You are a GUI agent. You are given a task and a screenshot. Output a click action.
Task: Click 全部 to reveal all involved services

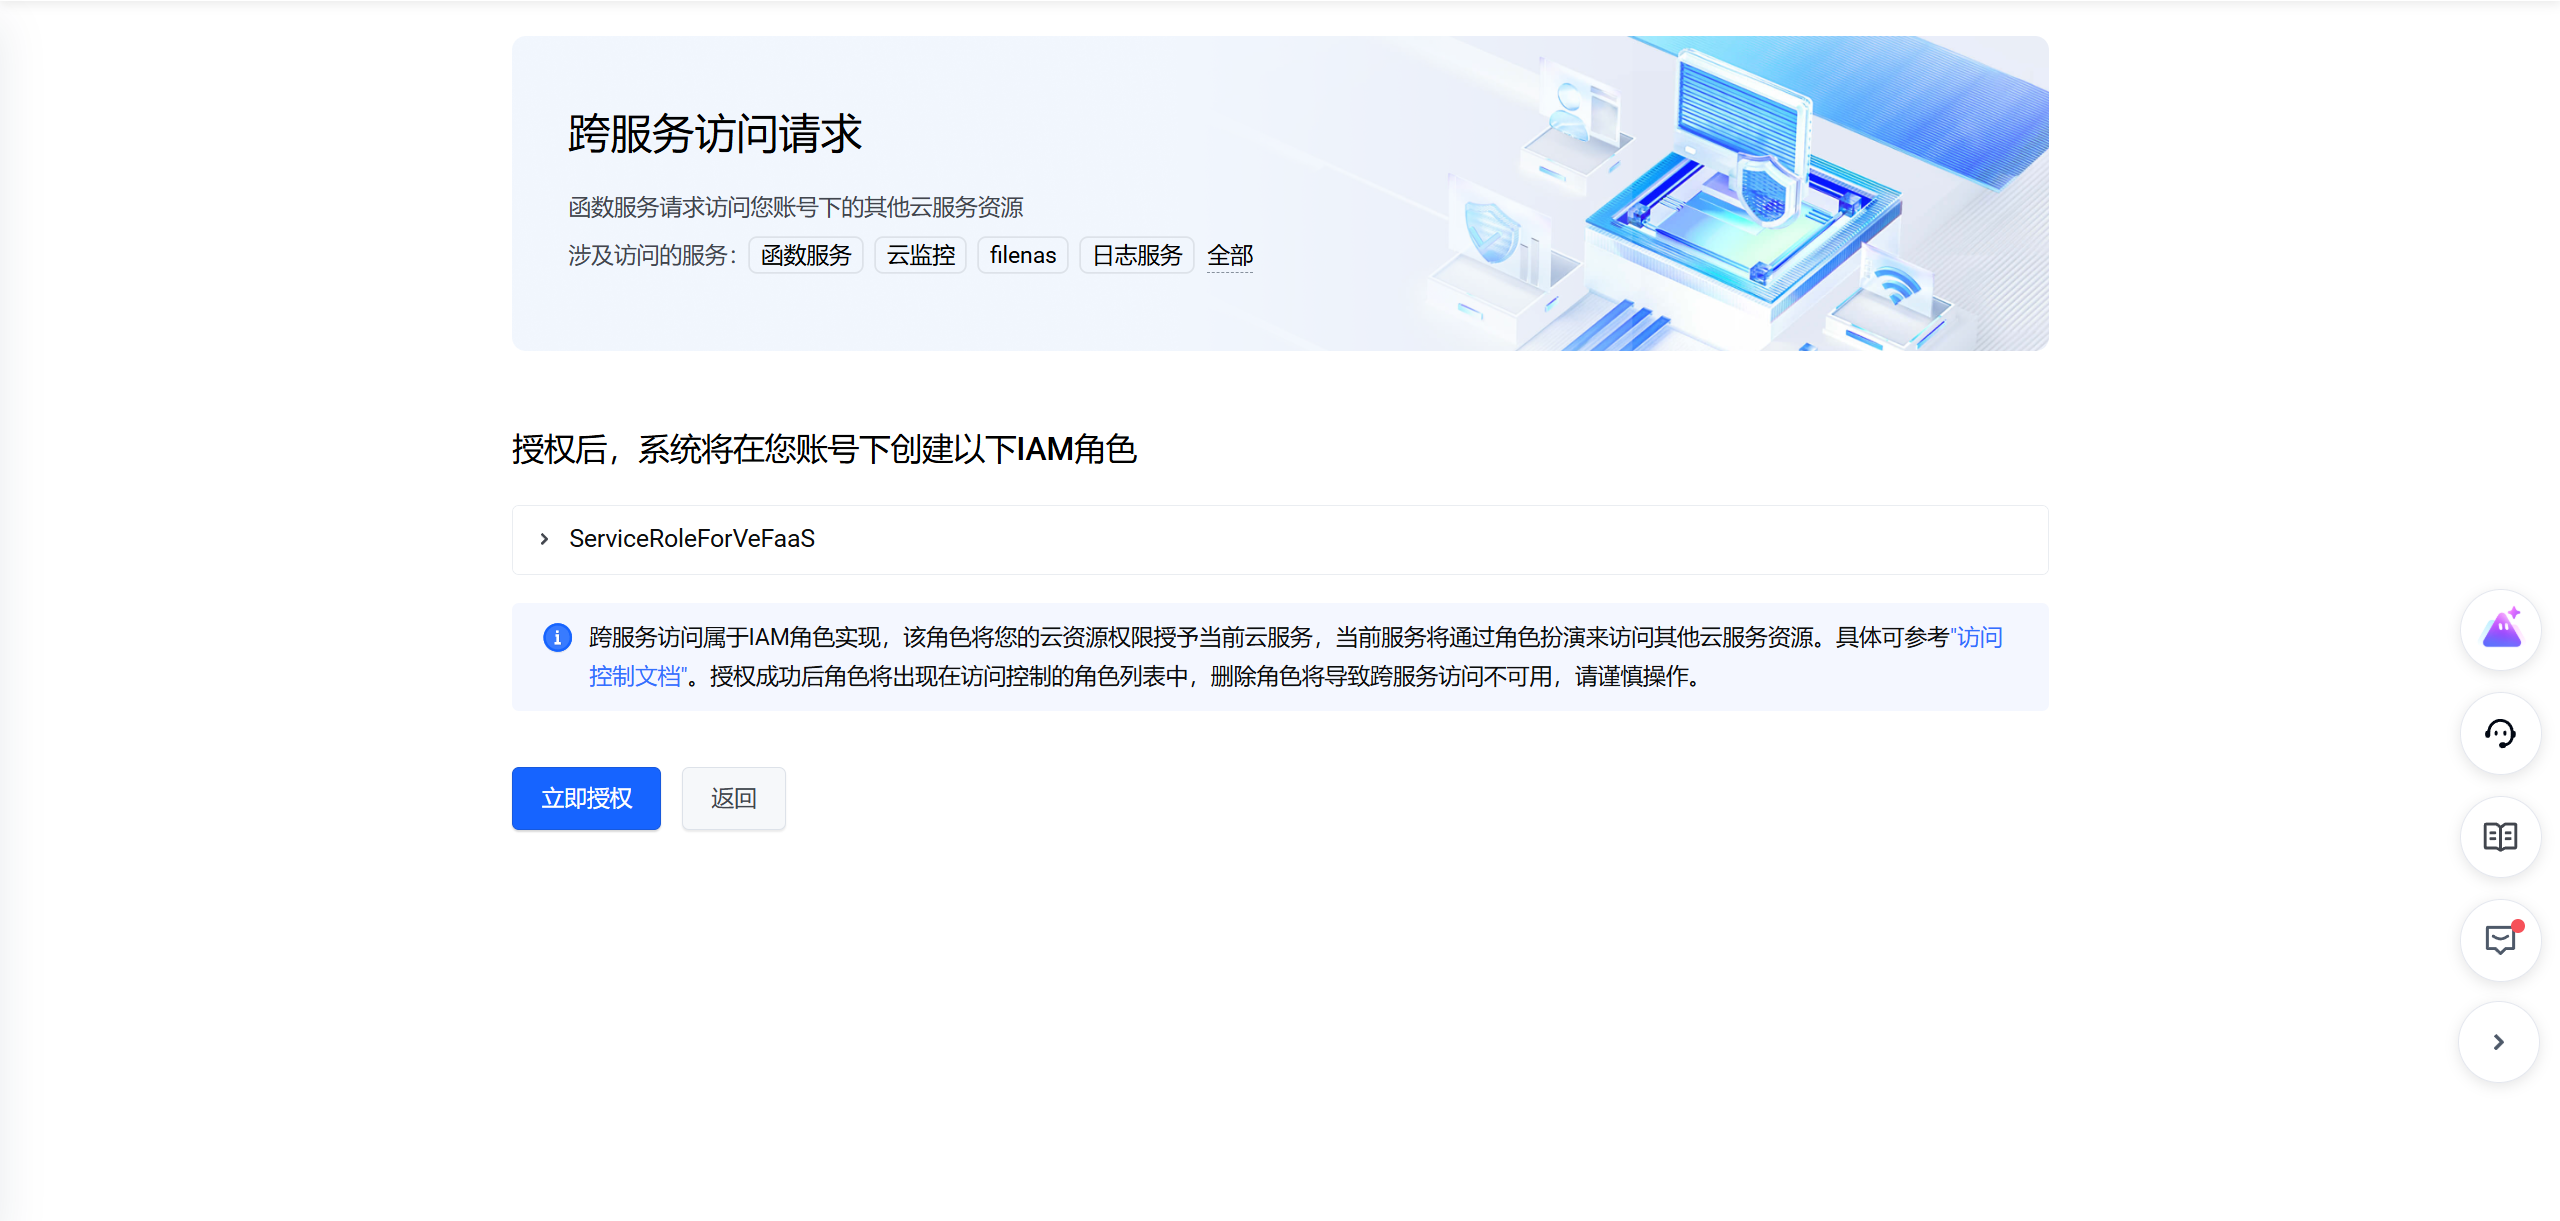pyautogui.click(x=1230, y=255)
